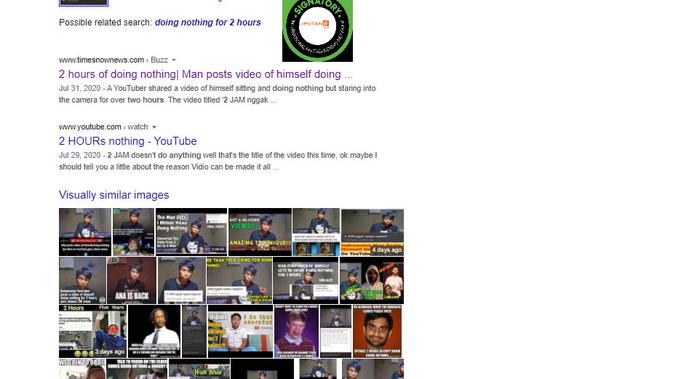Open thumbnail of man in white shirt and tie
The width and height of the screenshot is (673, 379).
tap(154, 331)
